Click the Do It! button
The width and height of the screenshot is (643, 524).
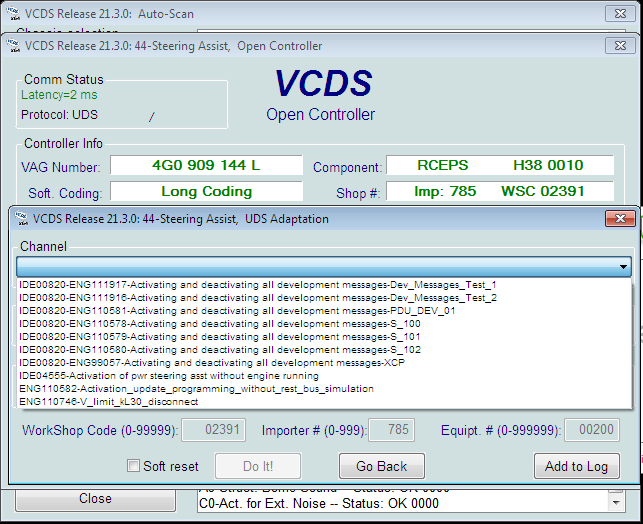click(x=258, y=466)
